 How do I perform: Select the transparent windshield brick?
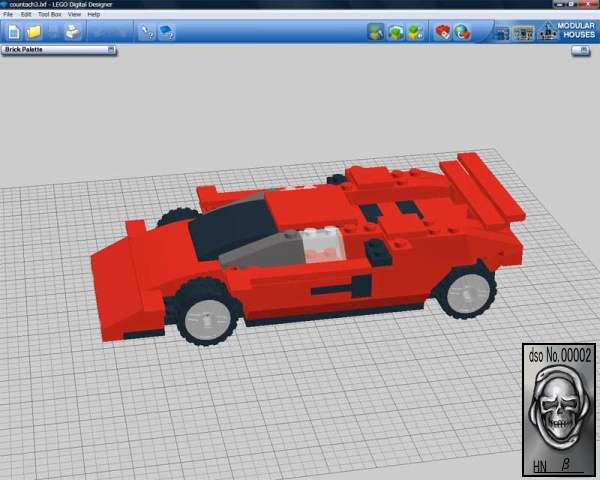(x=322, y=245)
